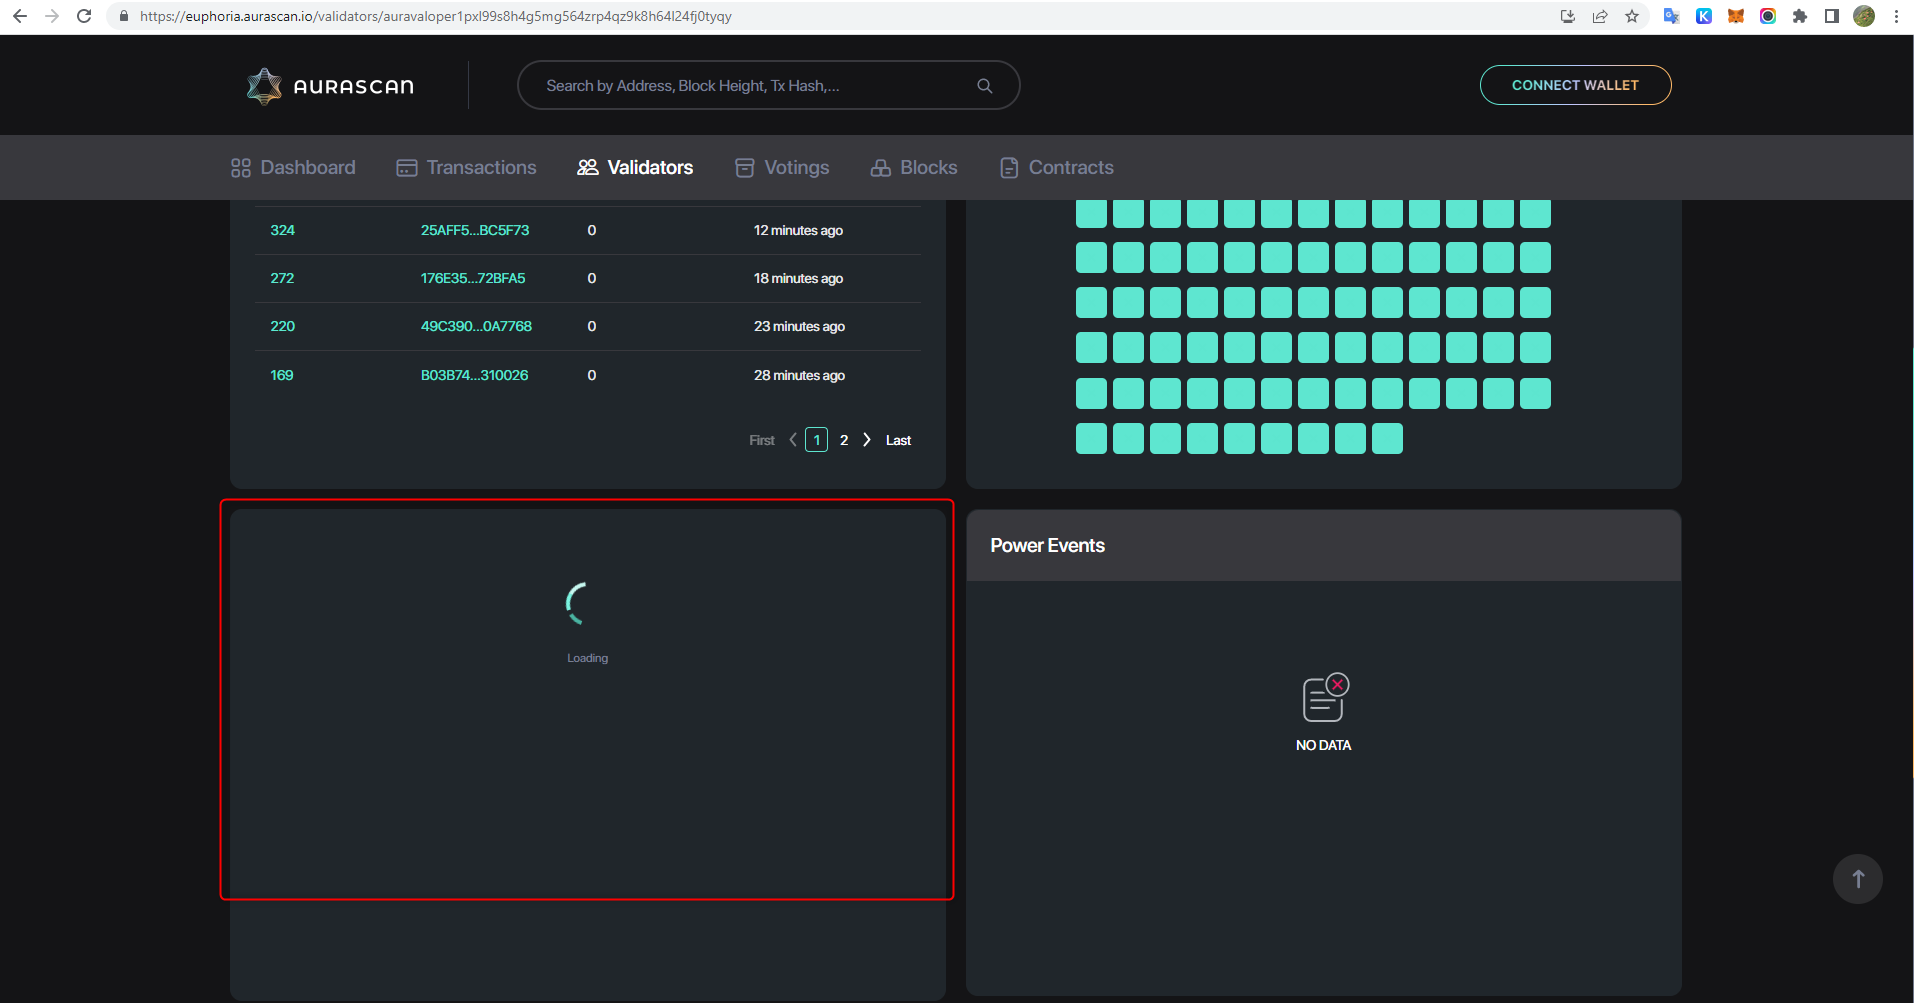Click the CONNECT WALLET button

click(1575, 85)
